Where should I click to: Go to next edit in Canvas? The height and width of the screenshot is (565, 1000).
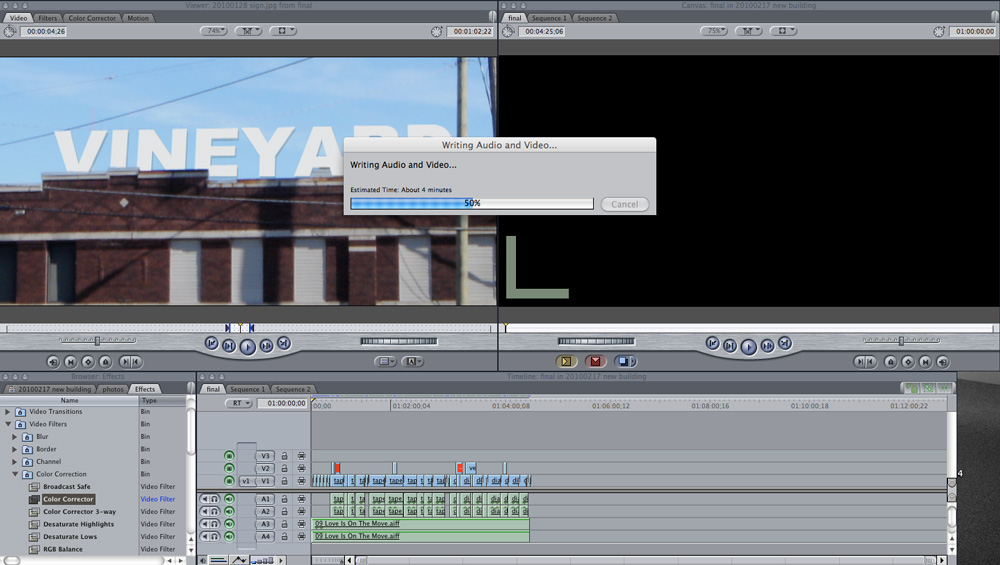click(785, 343)
